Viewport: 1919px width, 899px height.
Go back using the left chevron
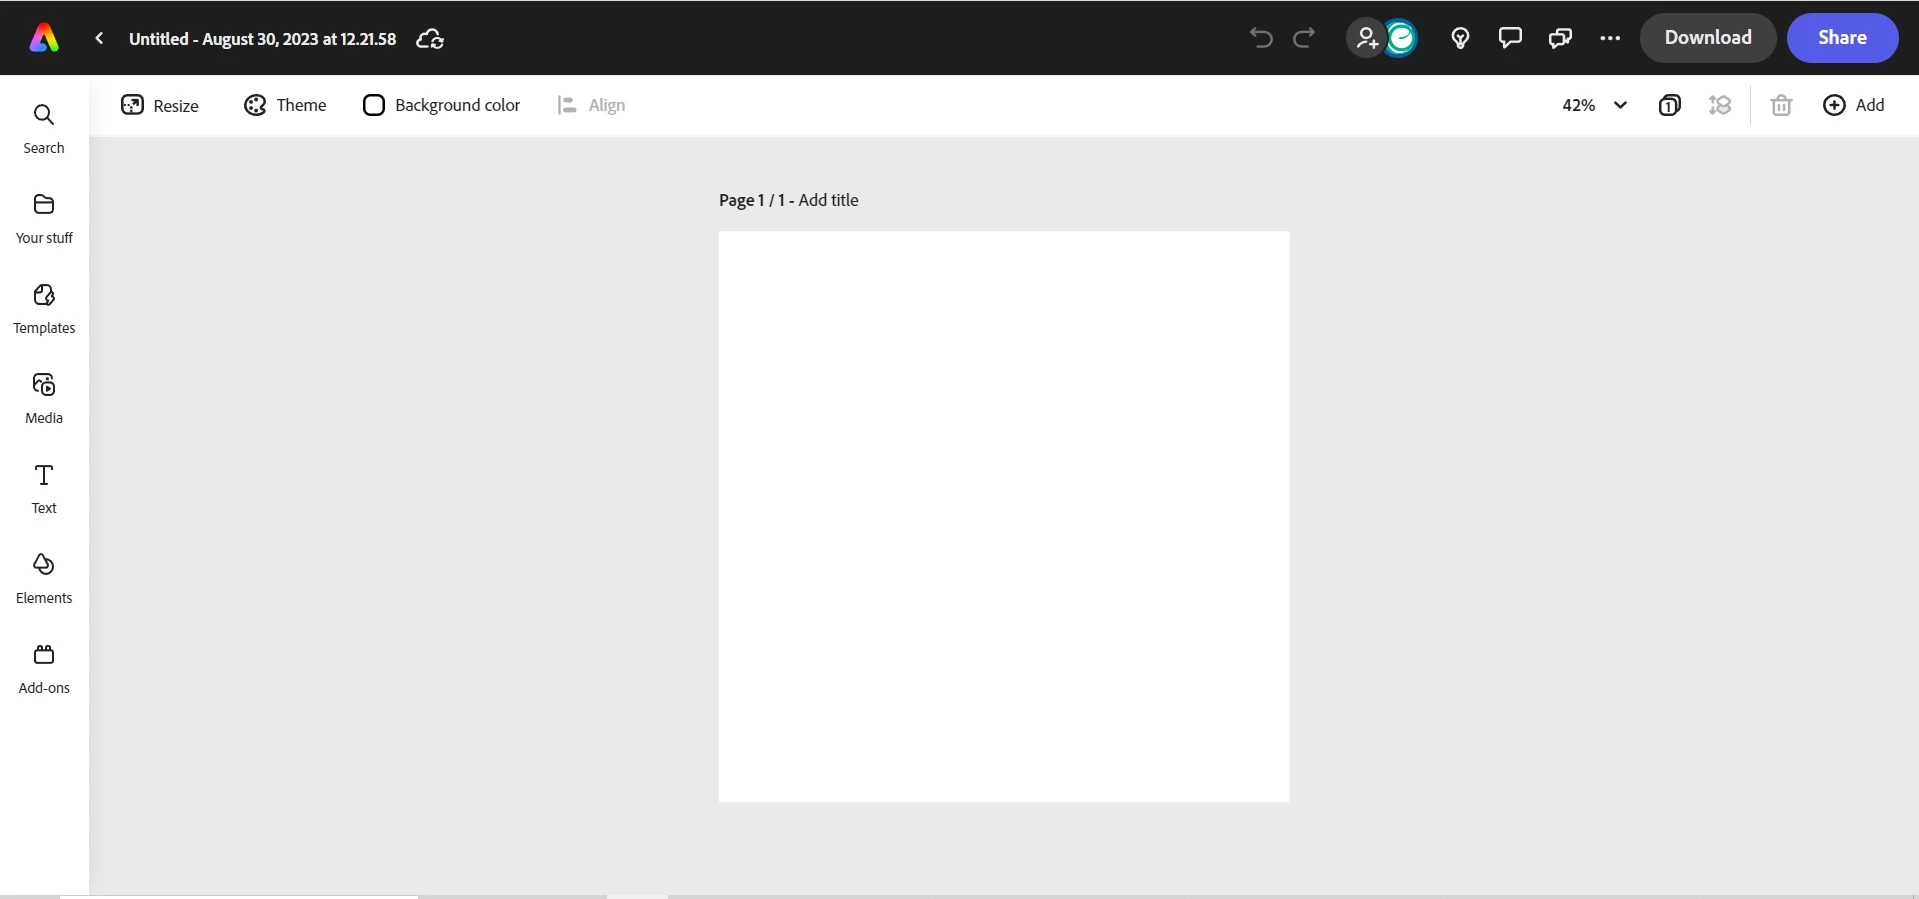point(99,38)
